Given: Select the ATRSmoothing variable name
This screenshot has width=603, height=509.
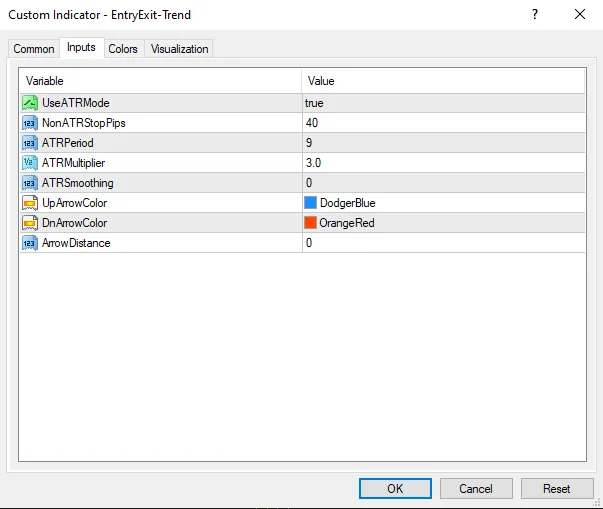Looking at the screenshot, I should pos(78,183).
